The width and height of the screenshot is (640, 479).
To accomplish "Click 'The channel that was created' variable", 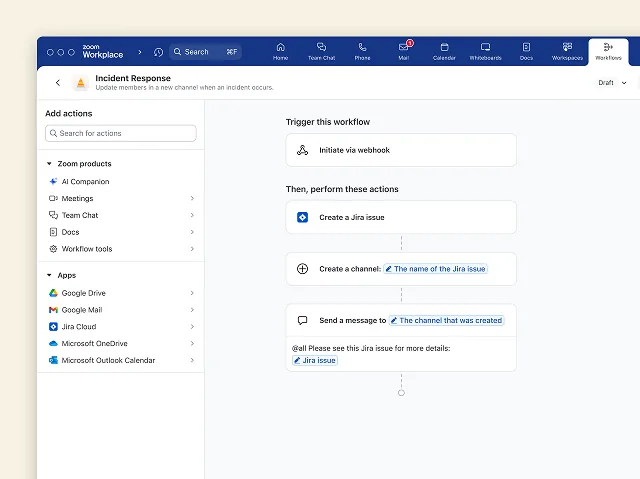I will coord(446,320).
